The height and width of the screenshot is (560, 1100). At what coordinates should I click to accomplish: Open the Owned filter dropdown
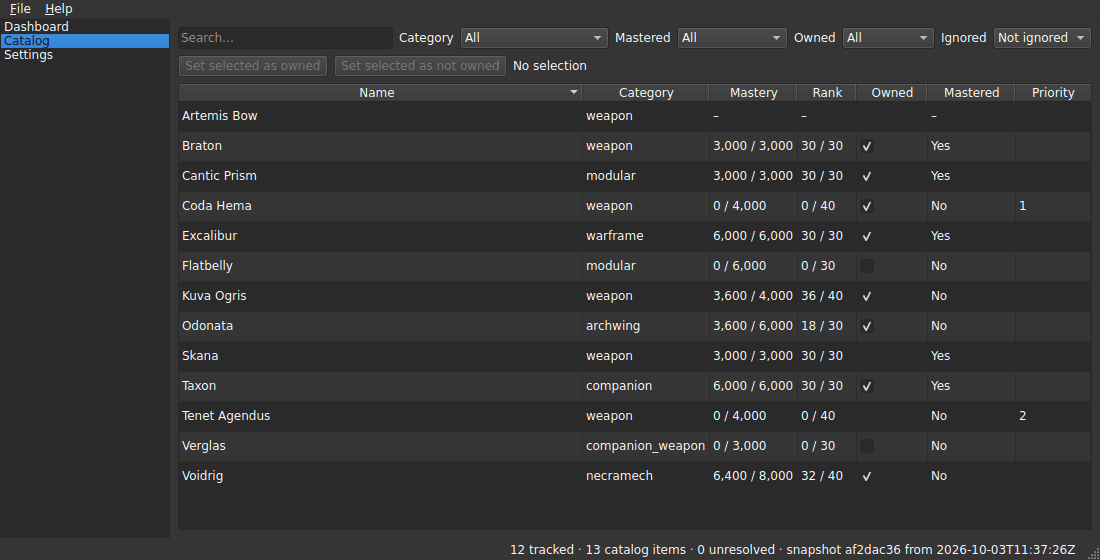point(888,38)
